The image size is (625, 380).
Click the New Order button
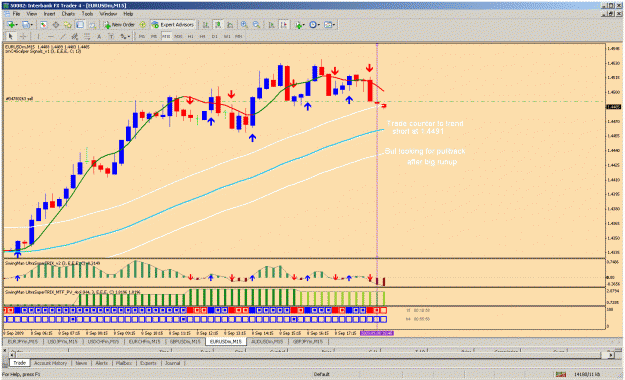[x=120, y=25]
